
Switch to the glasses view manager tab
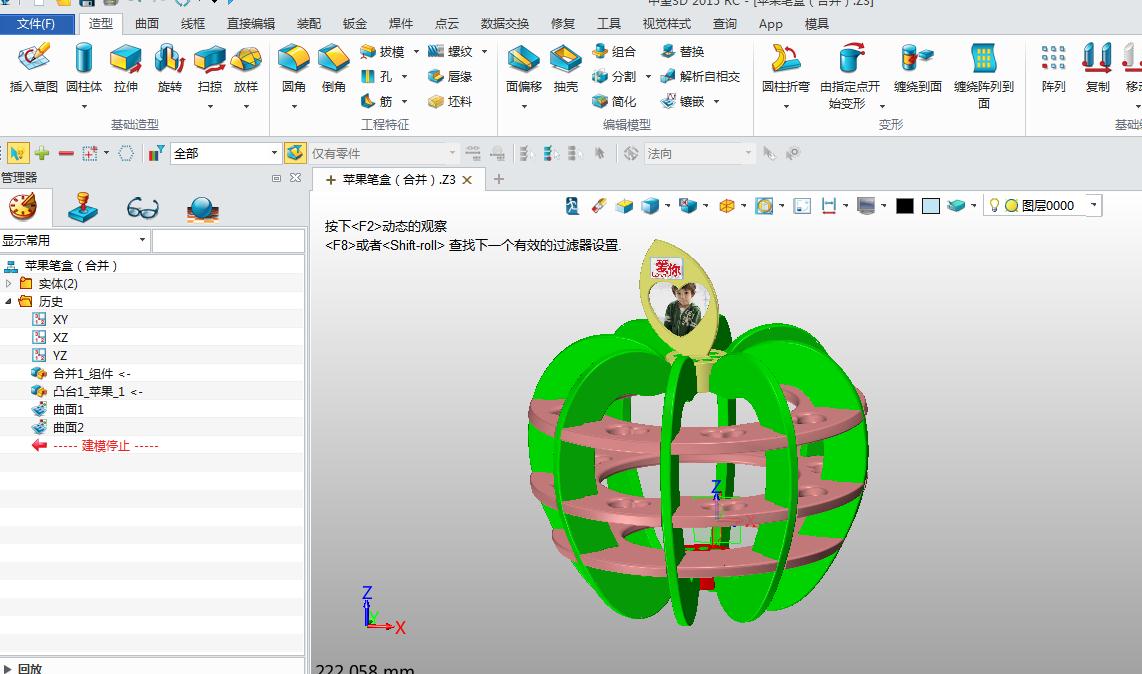pyautogui.click(x=142, y=208)
